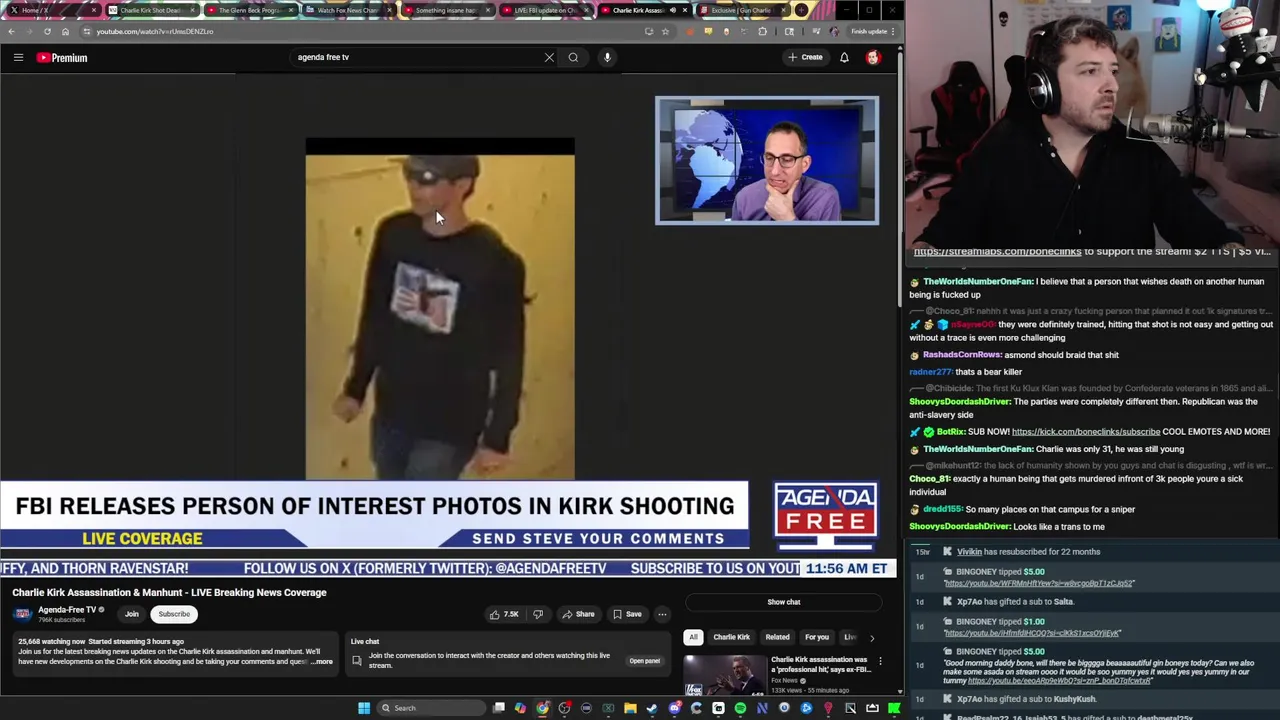Switch to The Glenn Beck Program tab
This screenshot has height=720, width=1280.
point(249,10)
